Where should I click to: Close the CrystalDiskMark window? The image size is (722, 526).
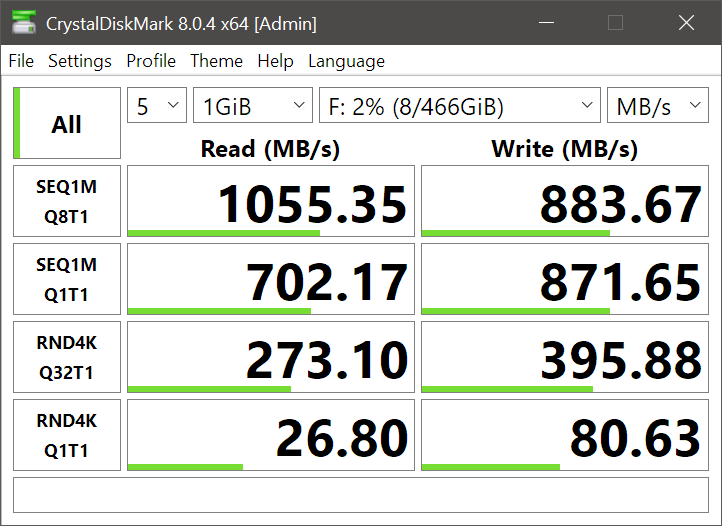[x=686, y=22]
